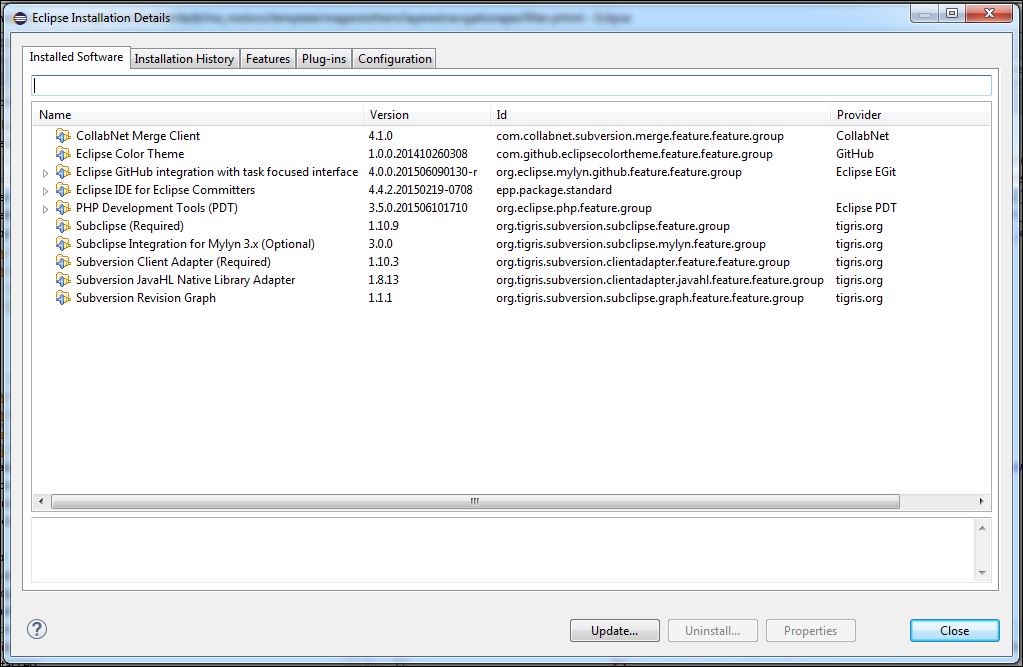
Task: Open the help question mark icon
Action: (x=37, y=629)
